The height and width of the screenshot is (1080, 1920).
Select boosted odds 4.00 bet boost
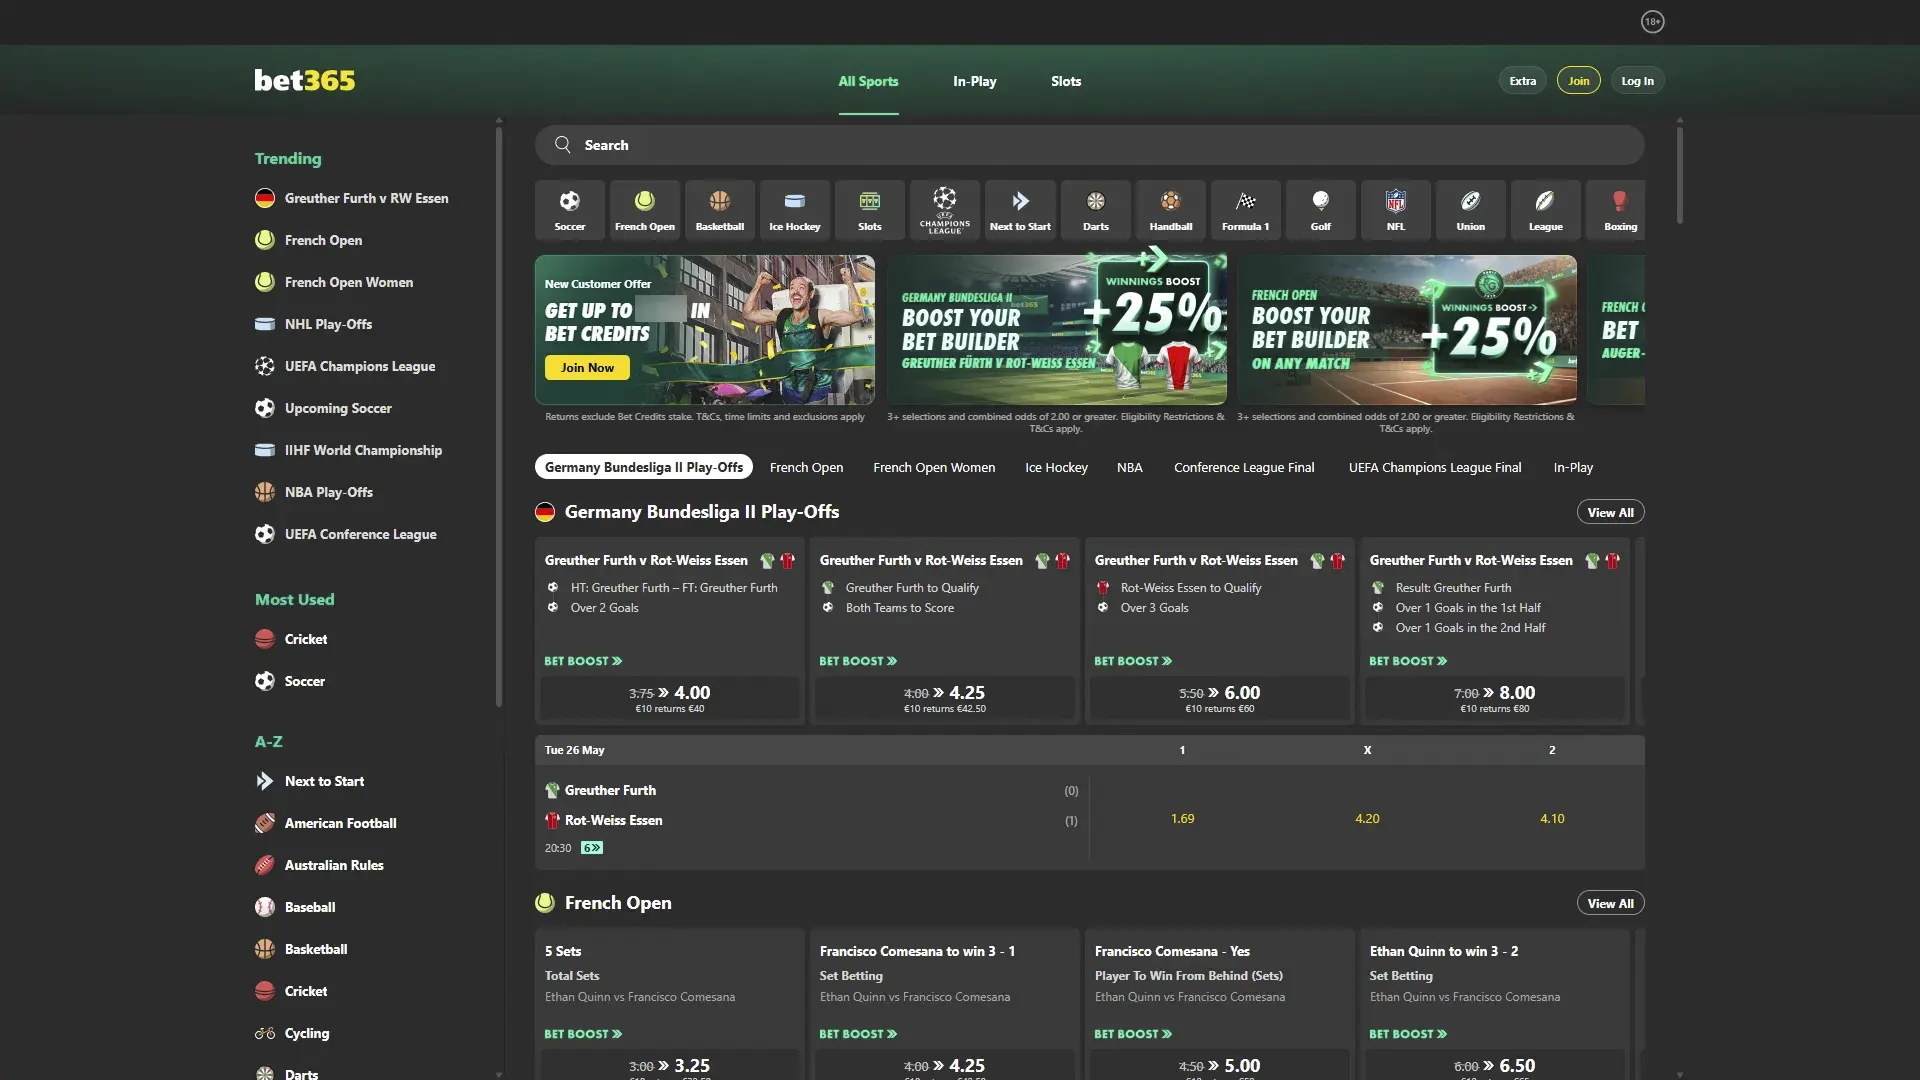click(x=670, y=698)
